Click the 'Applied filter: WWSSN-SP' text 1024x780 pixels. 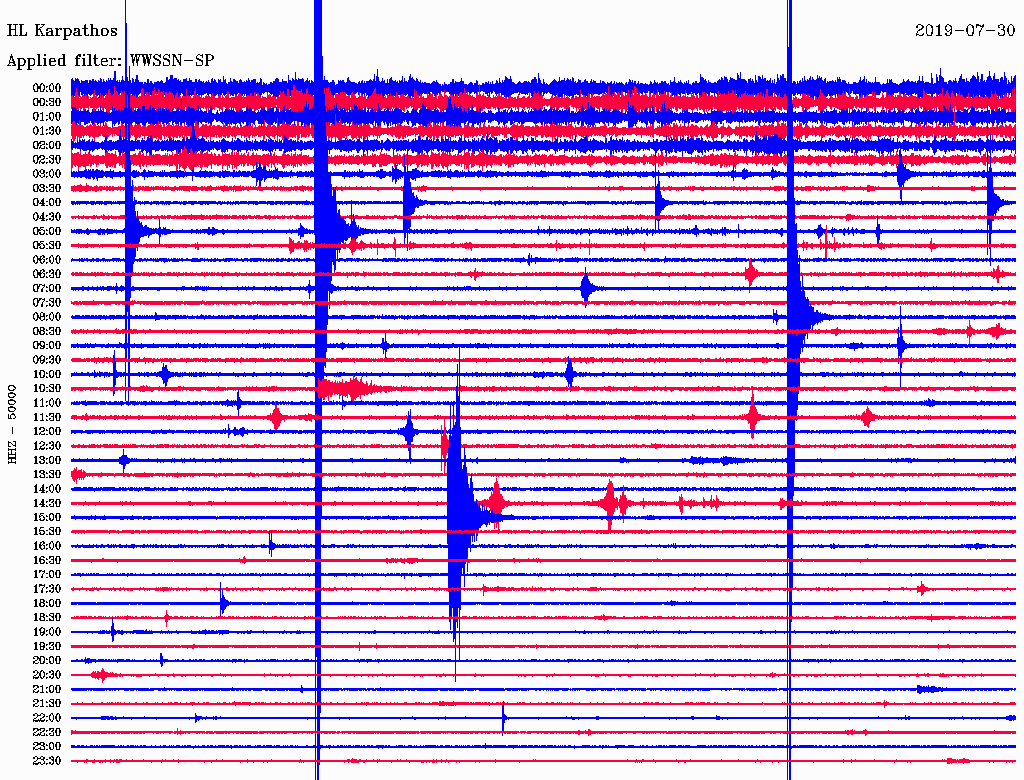110,61
